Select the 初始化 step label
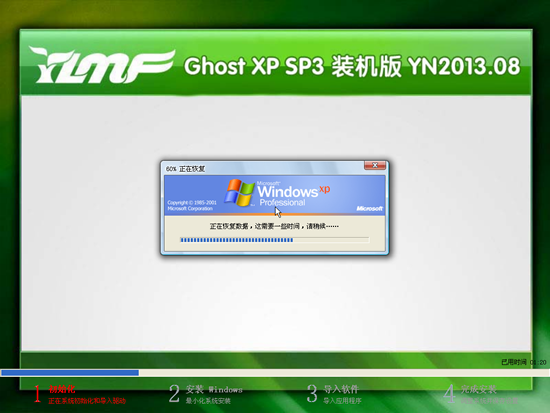Screen dimensions: 550x413 pyautogui.click(x=62, y=389)
